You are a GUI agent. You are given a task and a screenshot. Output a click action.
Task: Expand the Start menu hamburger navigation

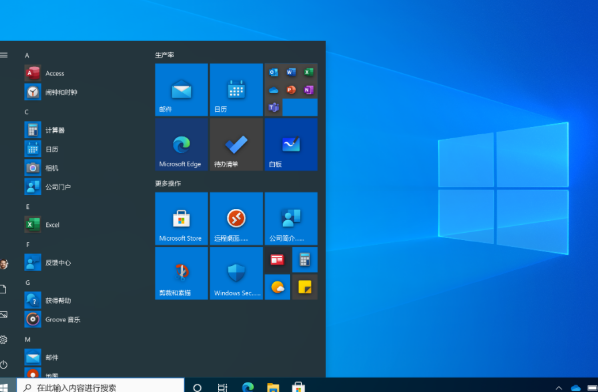pyautogui.click(x=4, y=55)
